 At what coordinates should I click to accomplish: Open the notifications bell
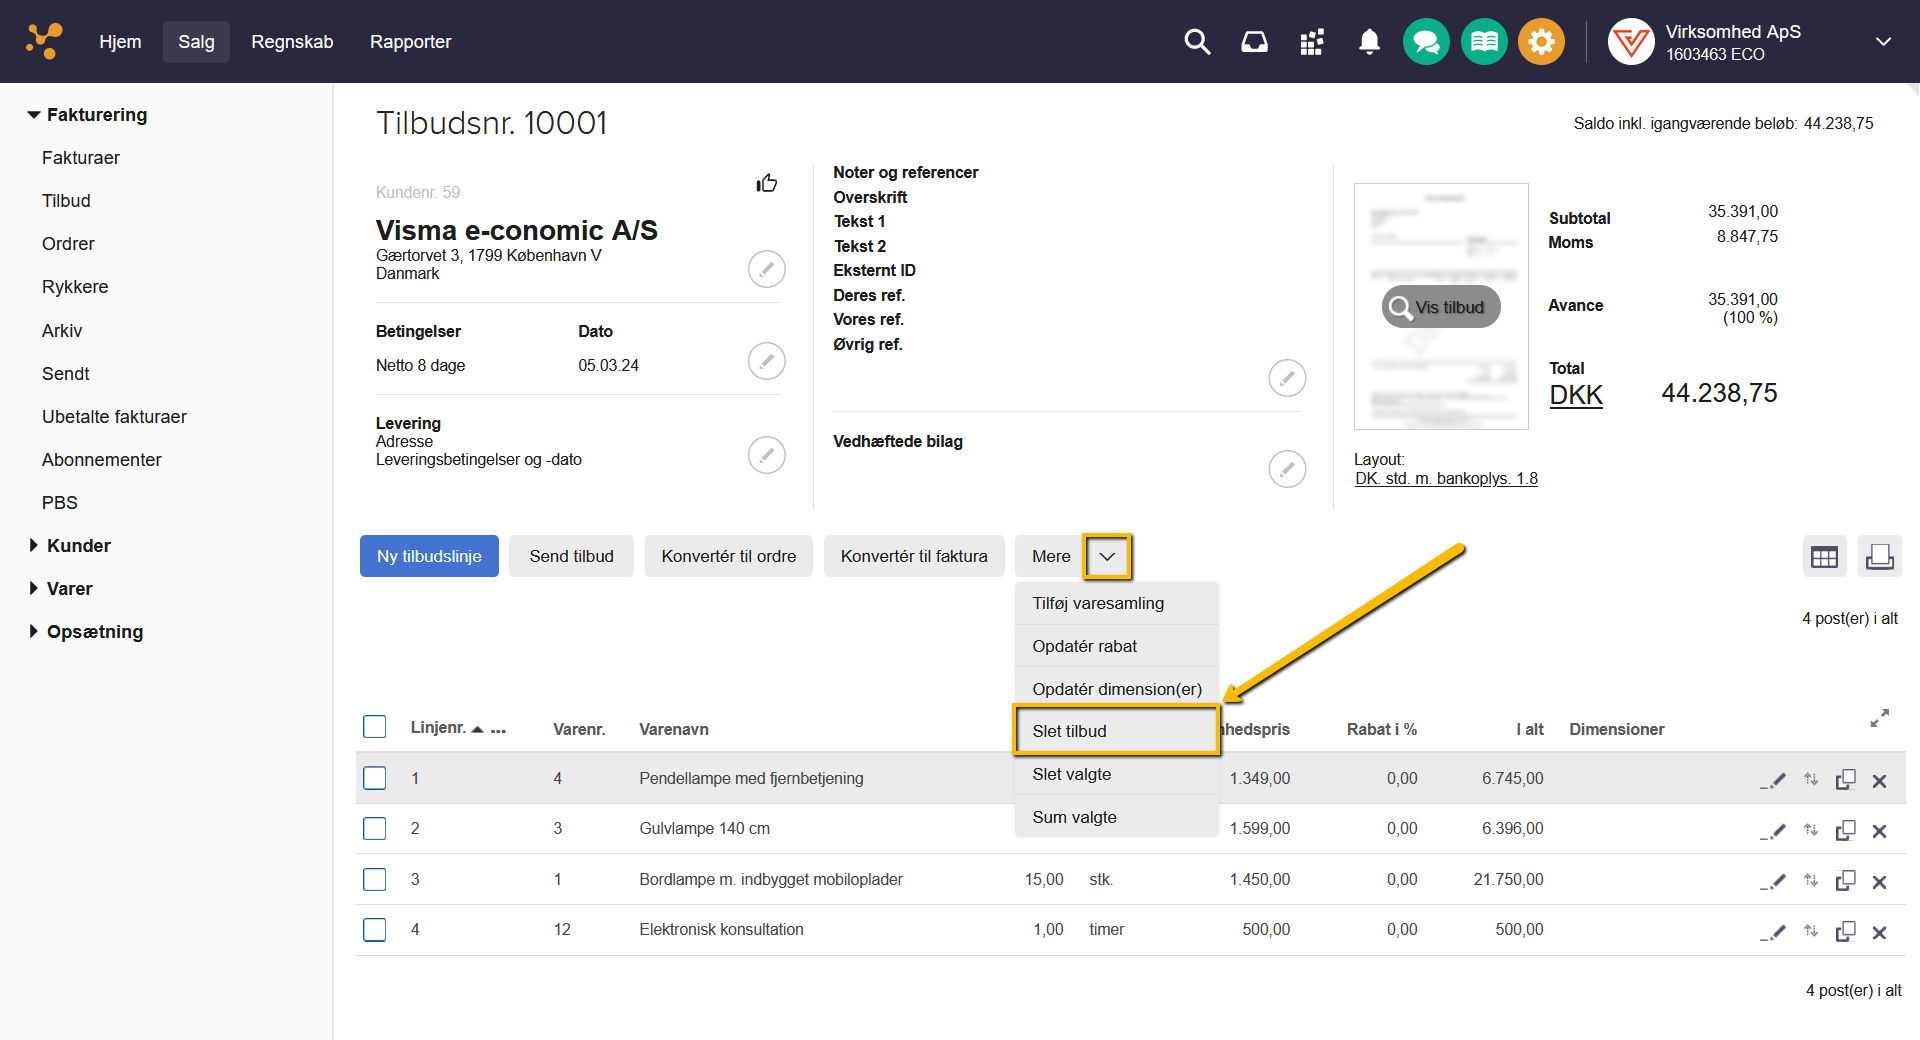point(1369,42)
